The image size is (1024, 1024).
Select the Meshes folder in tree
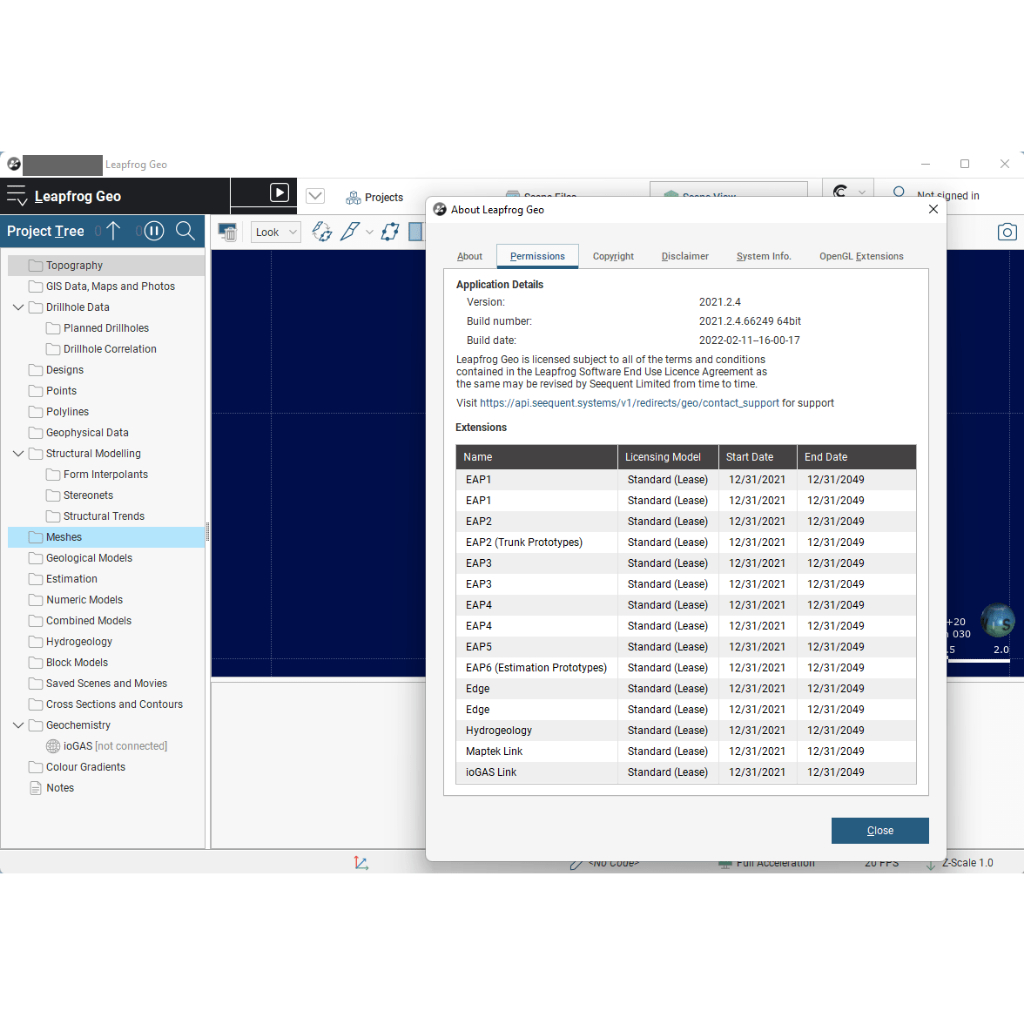64,537
